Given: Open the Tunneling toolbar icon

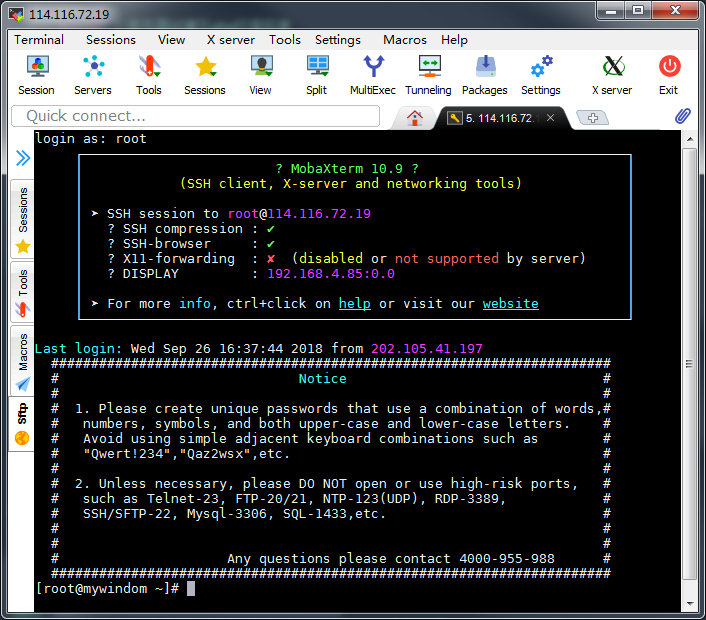Looking at the screenshot, I should pos(428,75).
